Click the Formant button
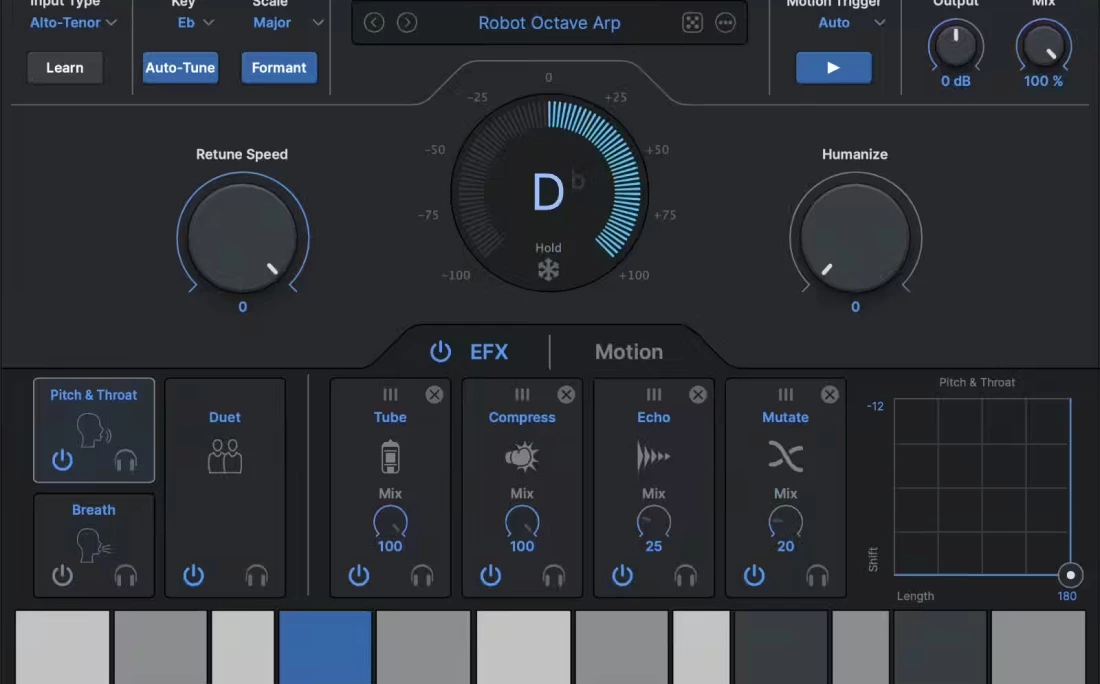 [279, 68]
